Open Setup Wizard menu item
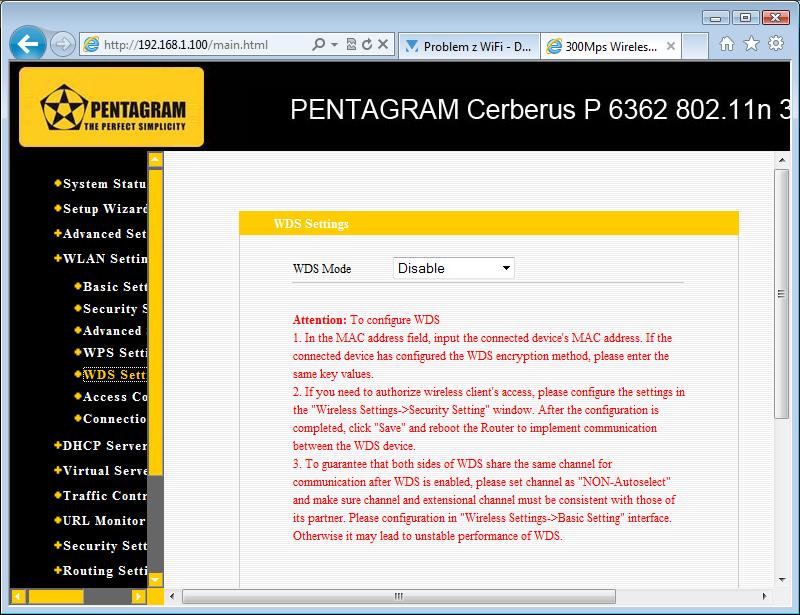 point(101,209)
